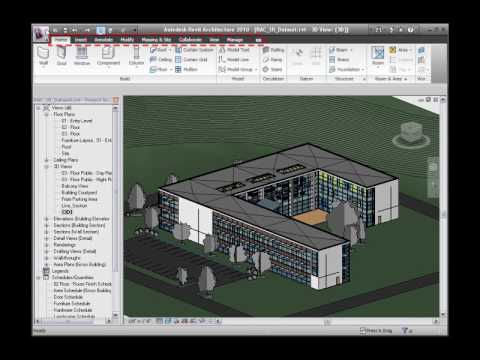
Task: Click the Roof tool
Action: pos(159,50)
